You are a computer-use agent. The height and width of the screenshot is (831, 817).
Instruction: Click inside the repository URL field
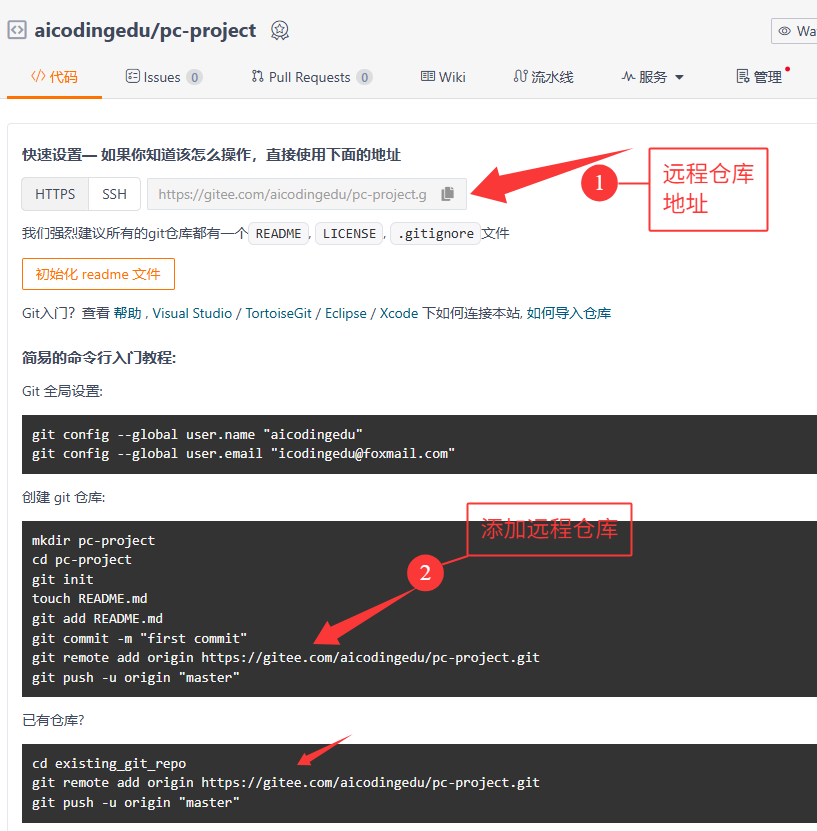click(x=292, y=194)
